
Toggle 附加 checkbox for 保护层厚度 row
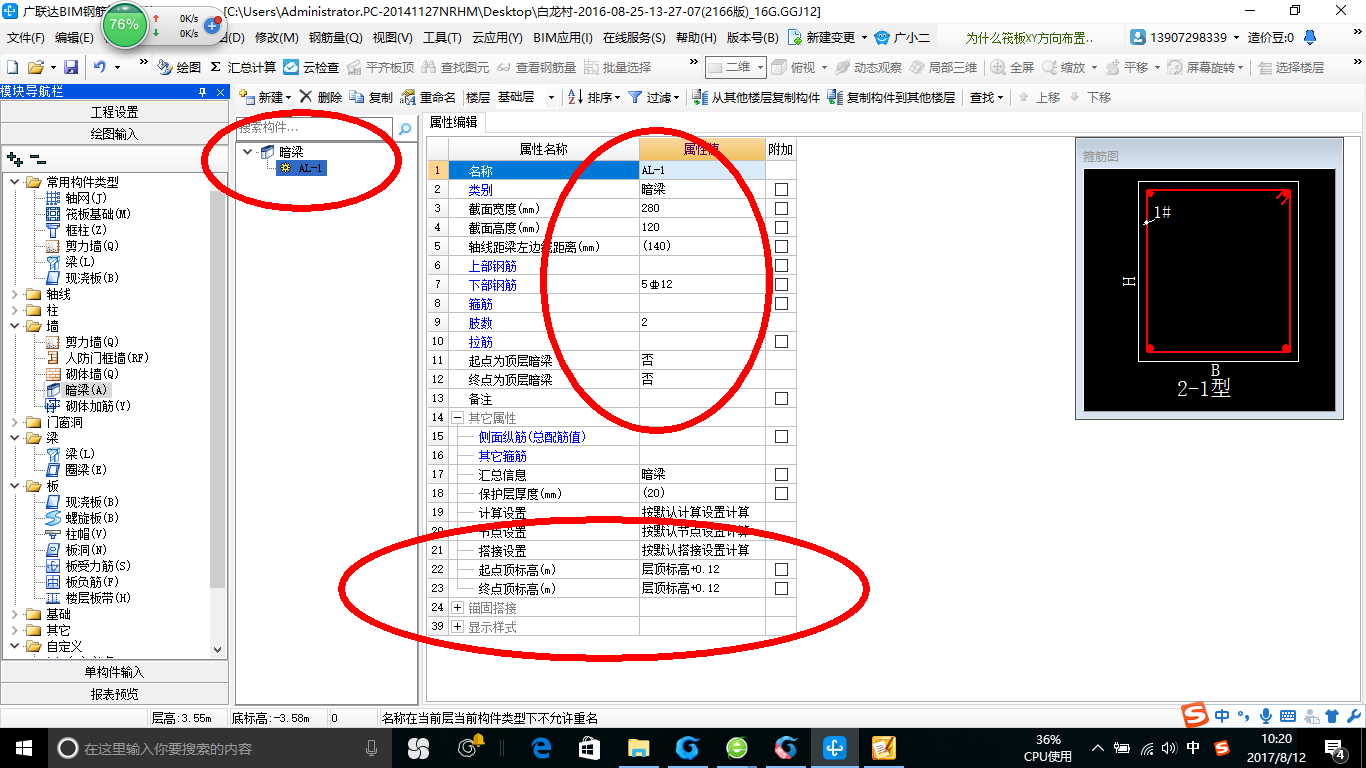coord(781,493)
